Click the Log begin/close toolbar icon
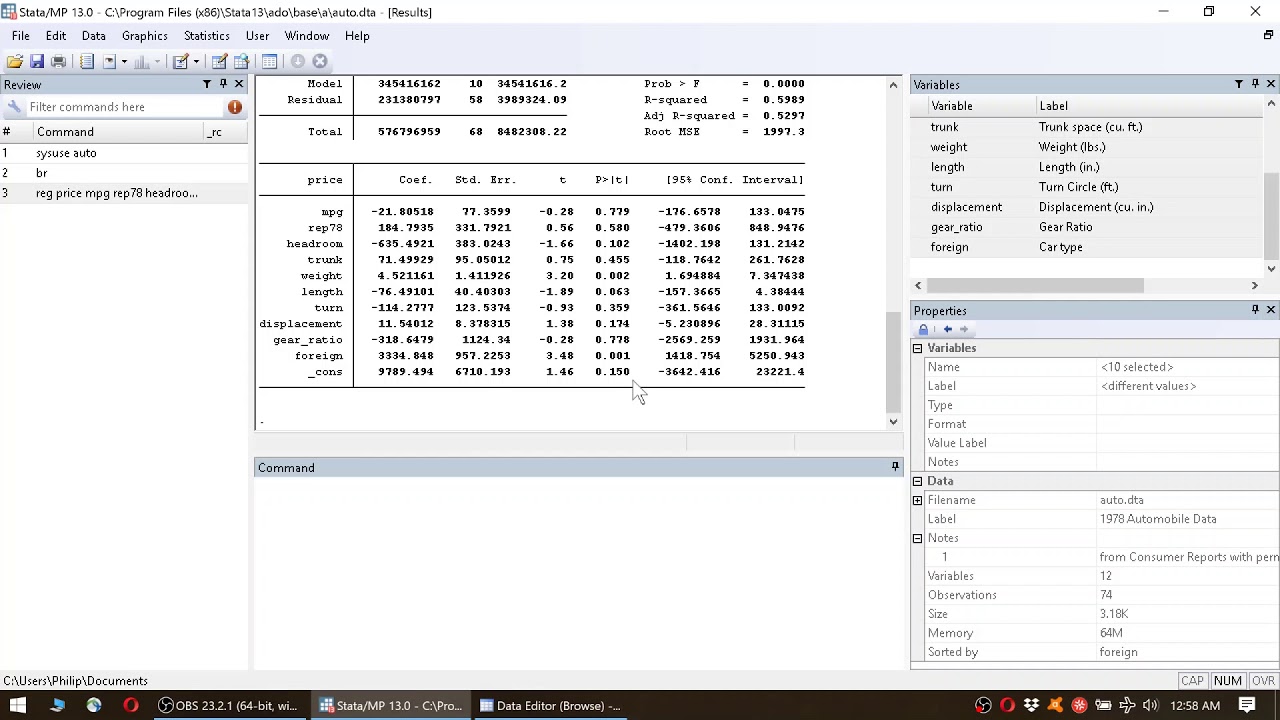The width and height of the screenshot is (1280, 720). tap(87, 61)
